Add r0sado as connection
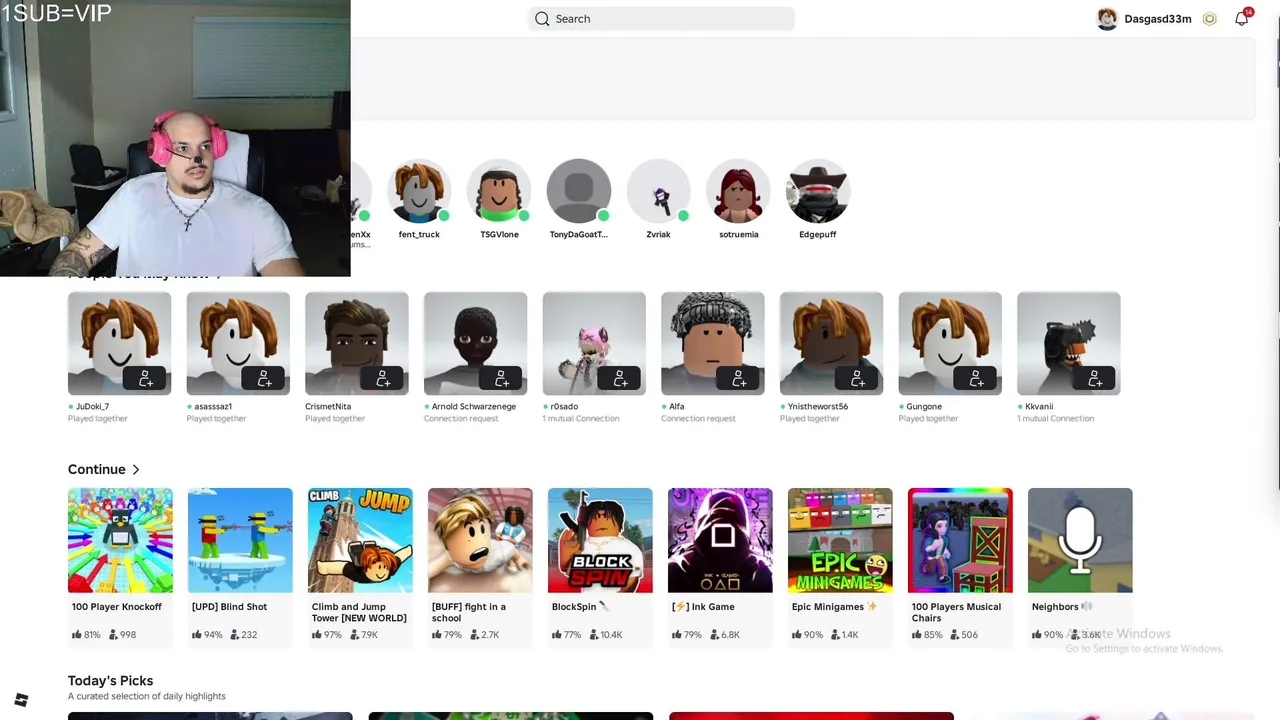This screenshot has height=720, width=1280. point(621,379)
